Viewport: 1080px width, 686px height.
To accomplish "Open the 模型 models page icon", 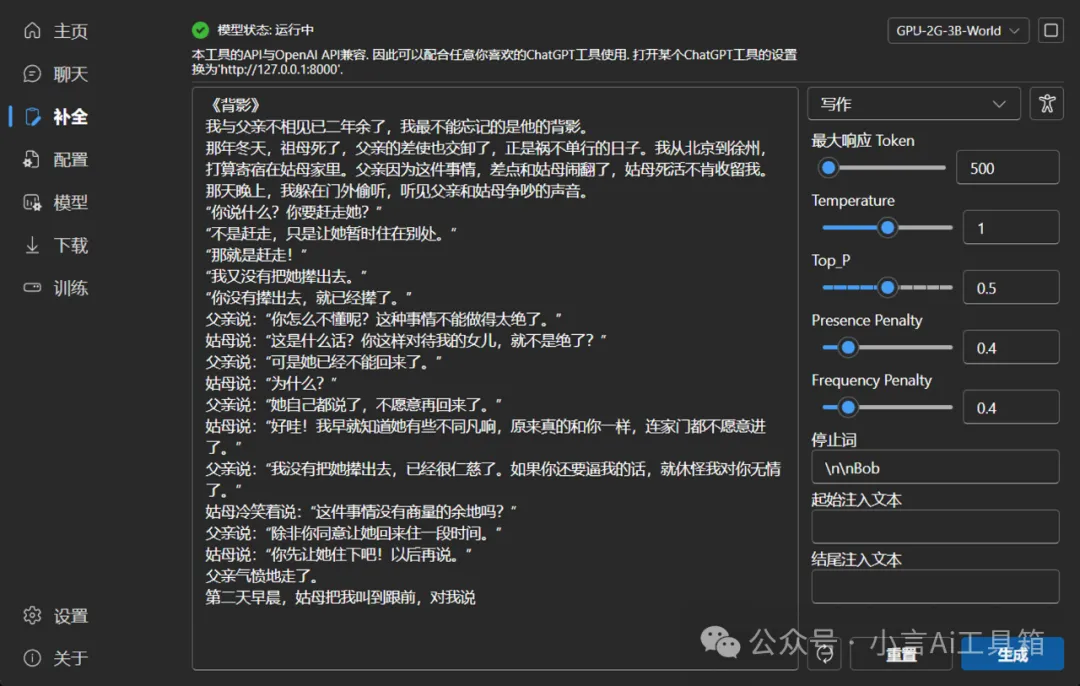I will click(x=33, y=203).
